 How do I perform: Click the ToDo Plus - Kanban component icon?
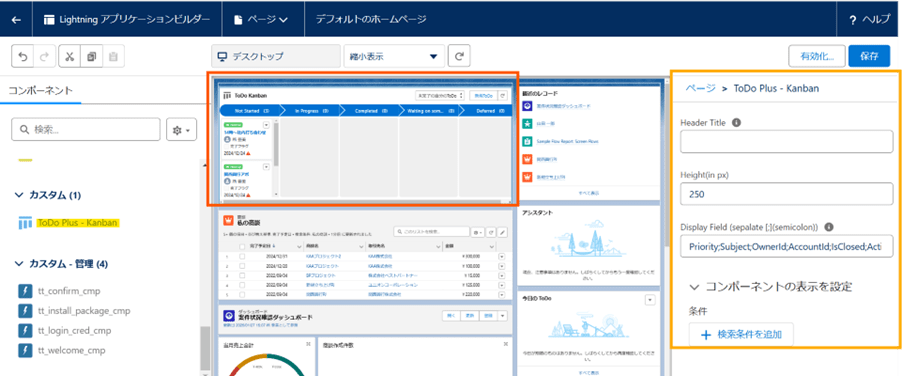(x=25, y=222)
